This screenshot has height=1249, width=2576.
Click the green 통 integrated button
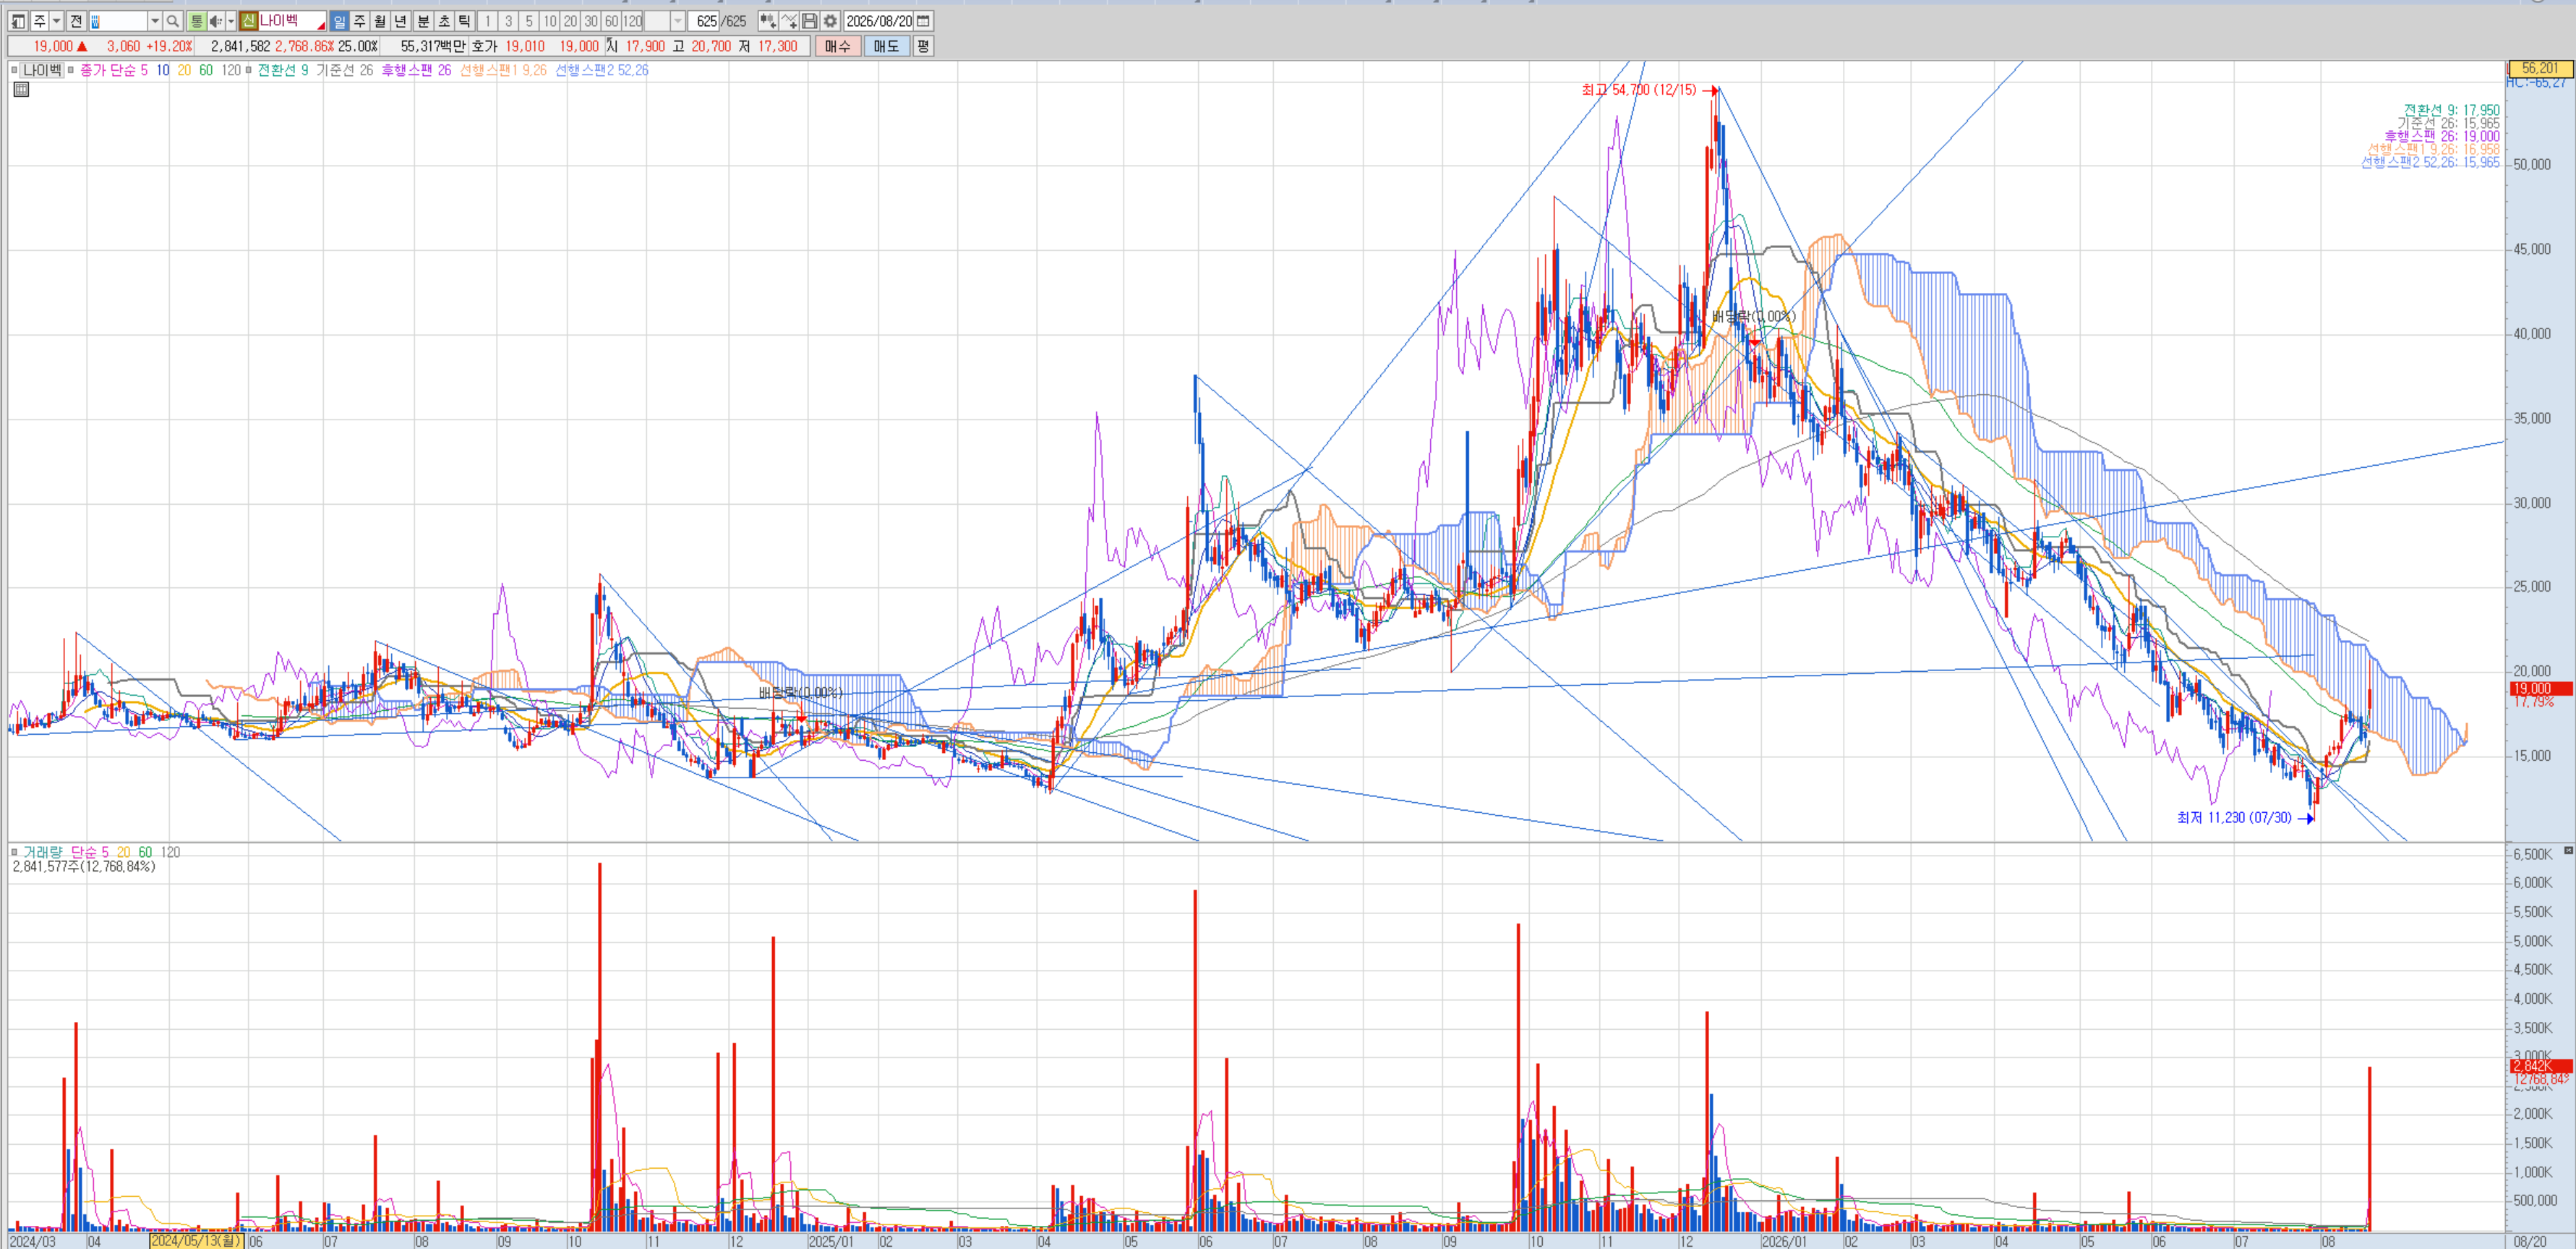[196, 21]
